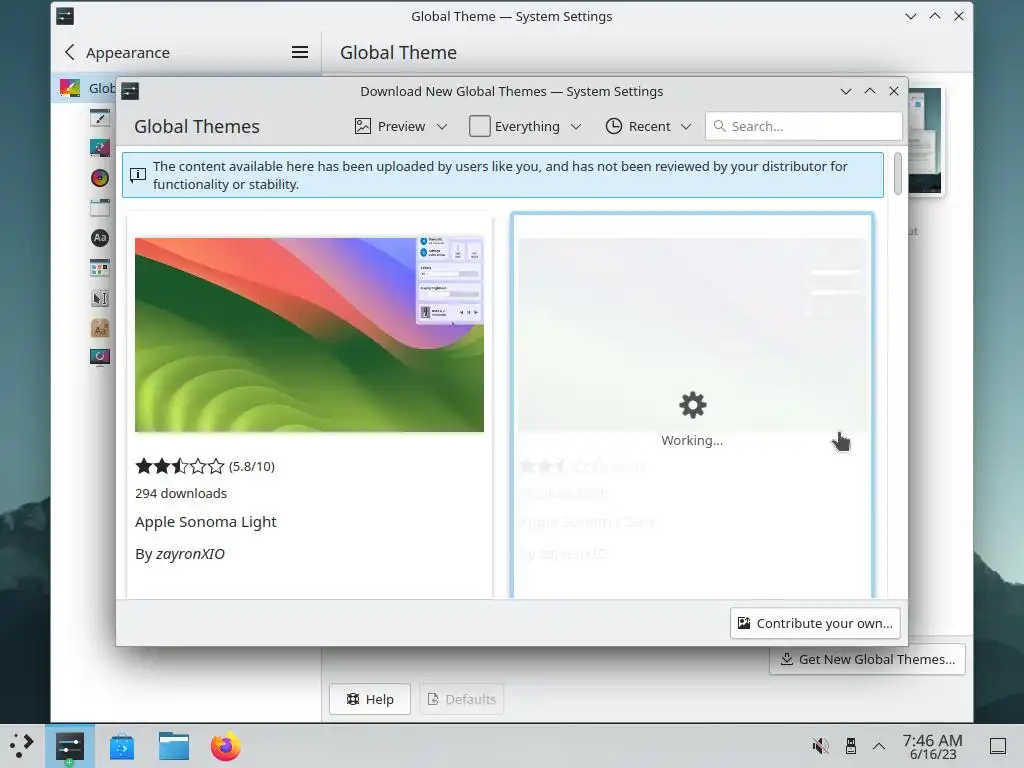1024x768 pixels.
Task: Launch Firefox from the taskbar
Action: click(225, 746)
